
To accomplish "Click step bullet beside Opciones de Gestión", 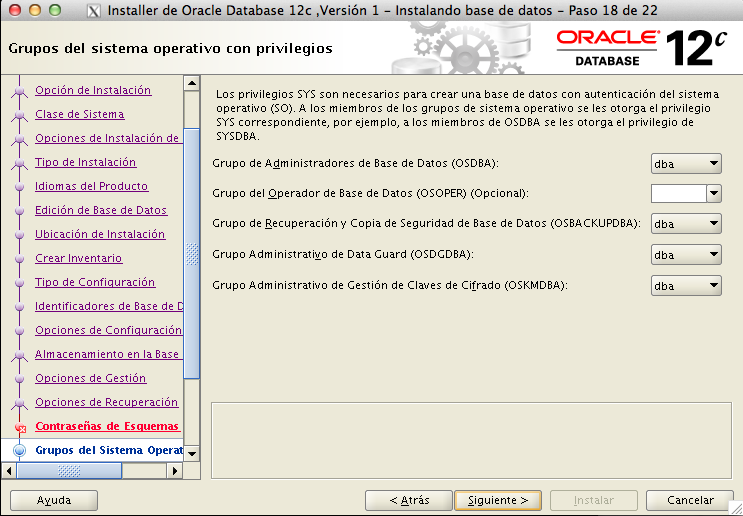I will (19, 379).
